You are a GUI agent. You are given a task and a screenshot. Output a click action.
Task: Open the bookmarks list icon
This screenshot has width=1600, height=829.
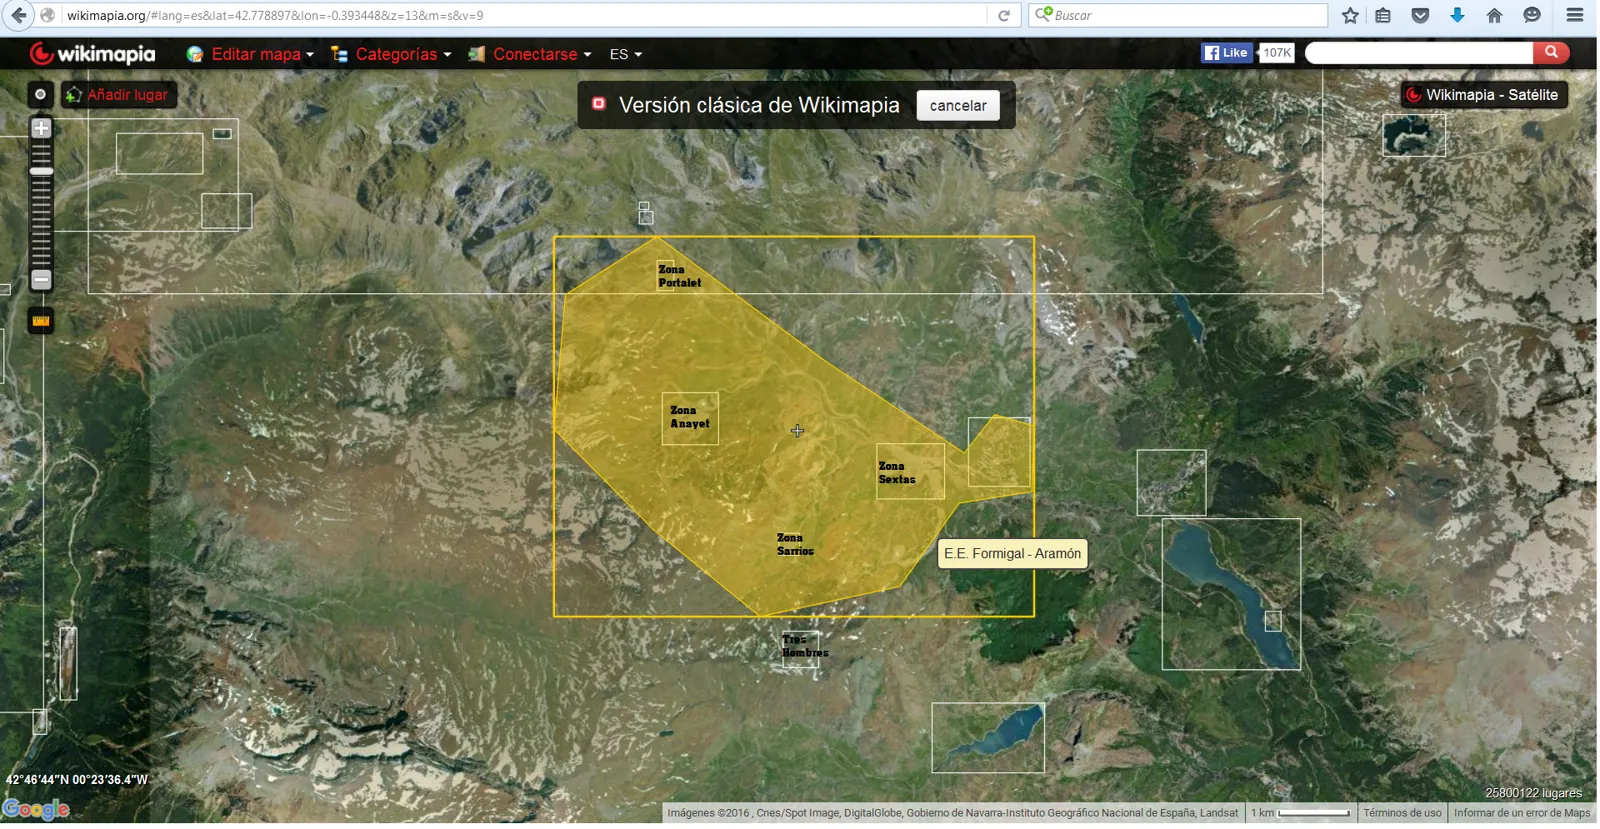click(1383, 15)
